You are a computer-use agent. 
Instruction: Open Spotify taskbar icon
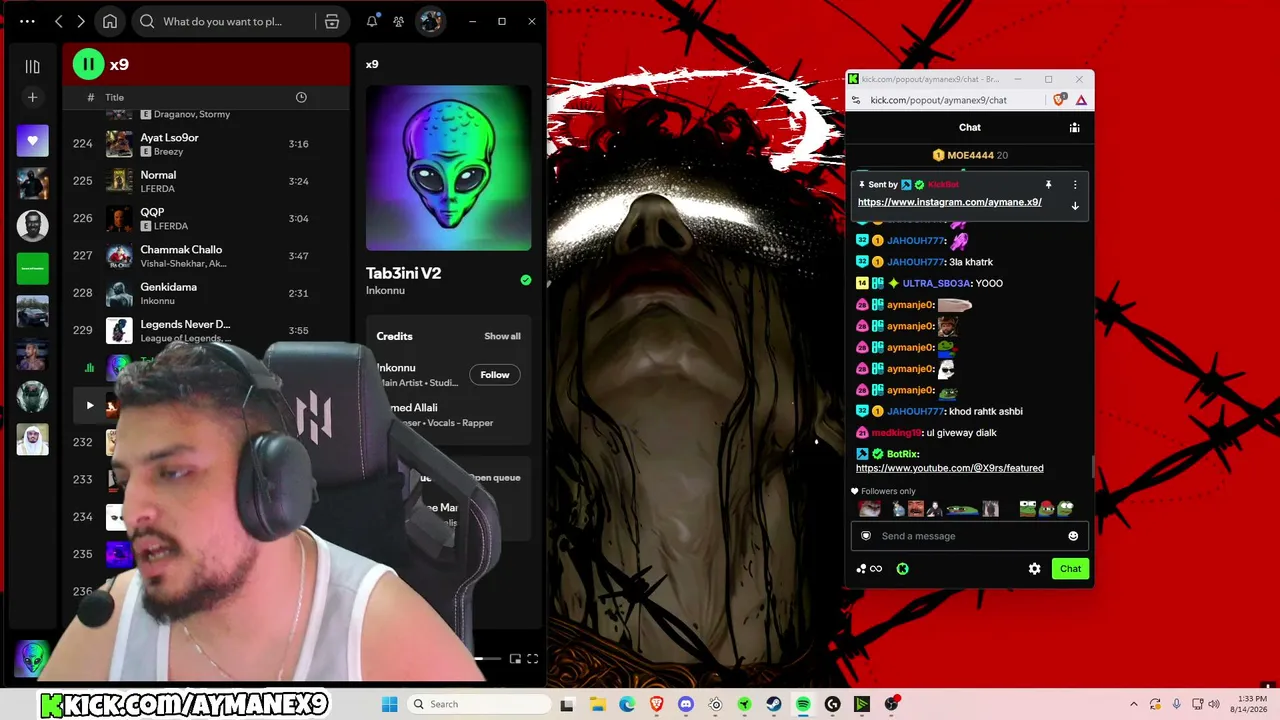803,704
